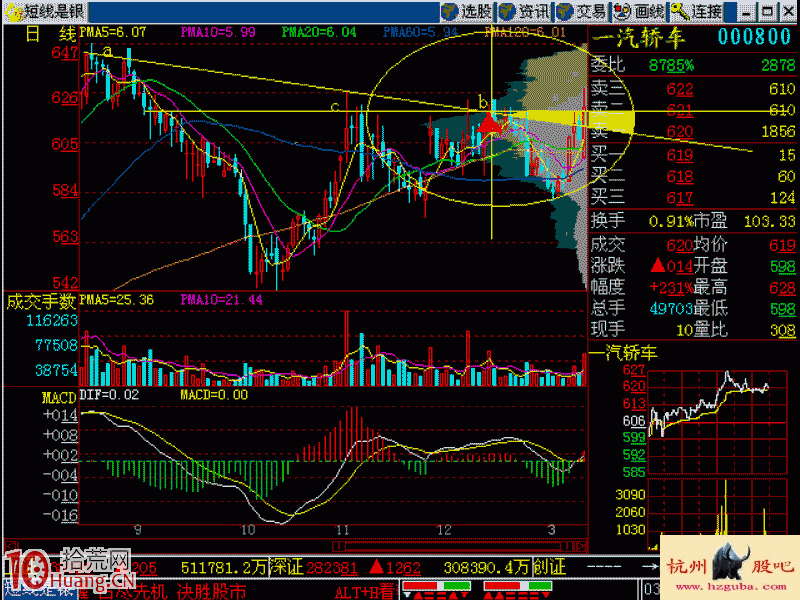The height and width of the screenshot is (600, 800).
Task: Select the PMA5=6.07 moving average label
Action: pos(113,32)
